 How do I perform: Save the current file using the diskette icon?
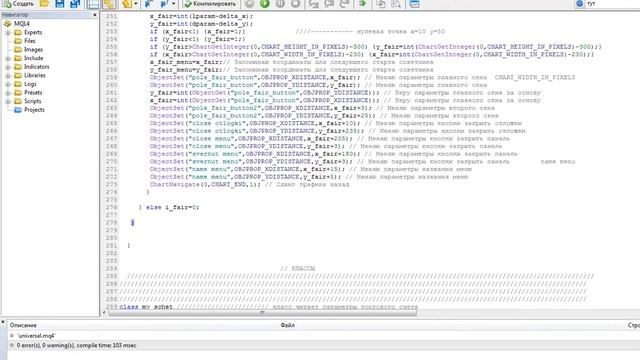60,4
